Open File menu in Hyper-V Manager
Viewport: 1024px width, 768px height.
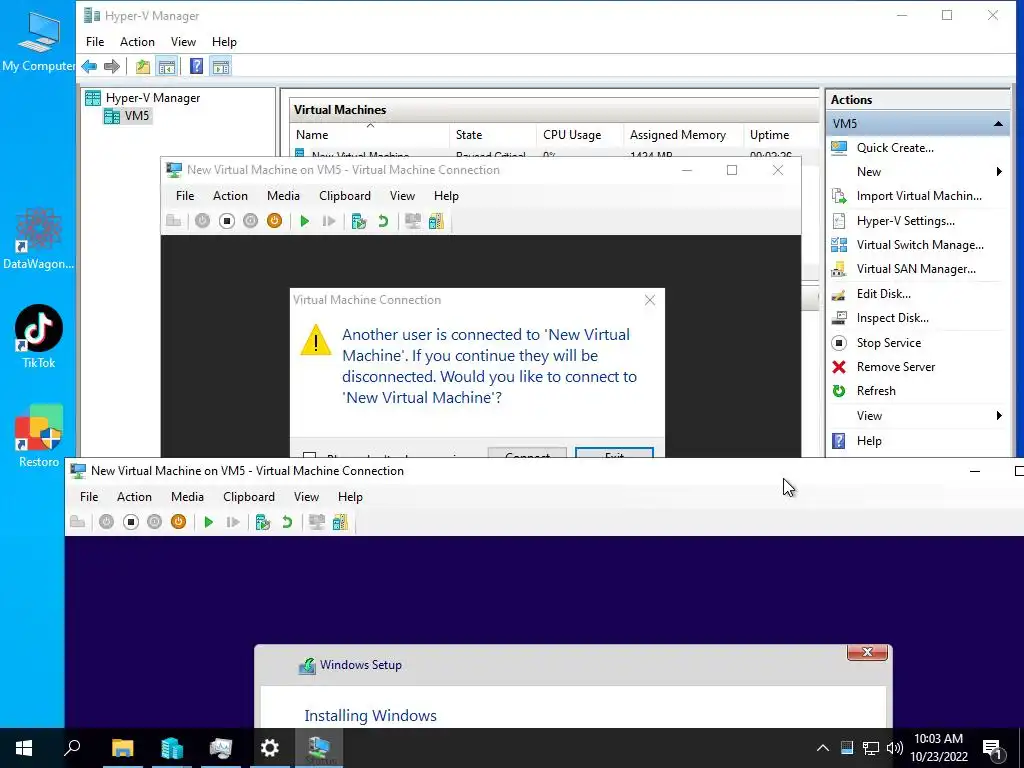point(95,42)
